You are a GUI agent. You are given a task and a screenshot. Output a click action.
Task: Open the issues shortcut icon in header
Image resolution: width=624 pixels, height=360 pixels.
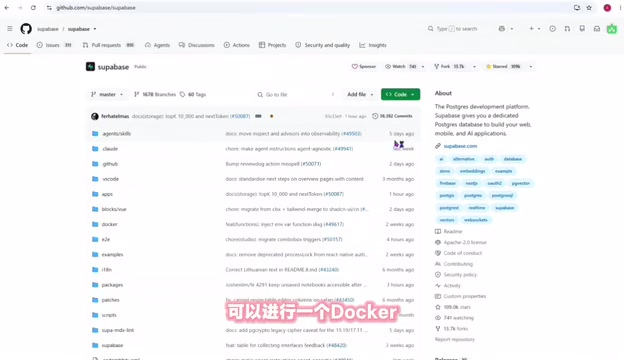(552, 29)
